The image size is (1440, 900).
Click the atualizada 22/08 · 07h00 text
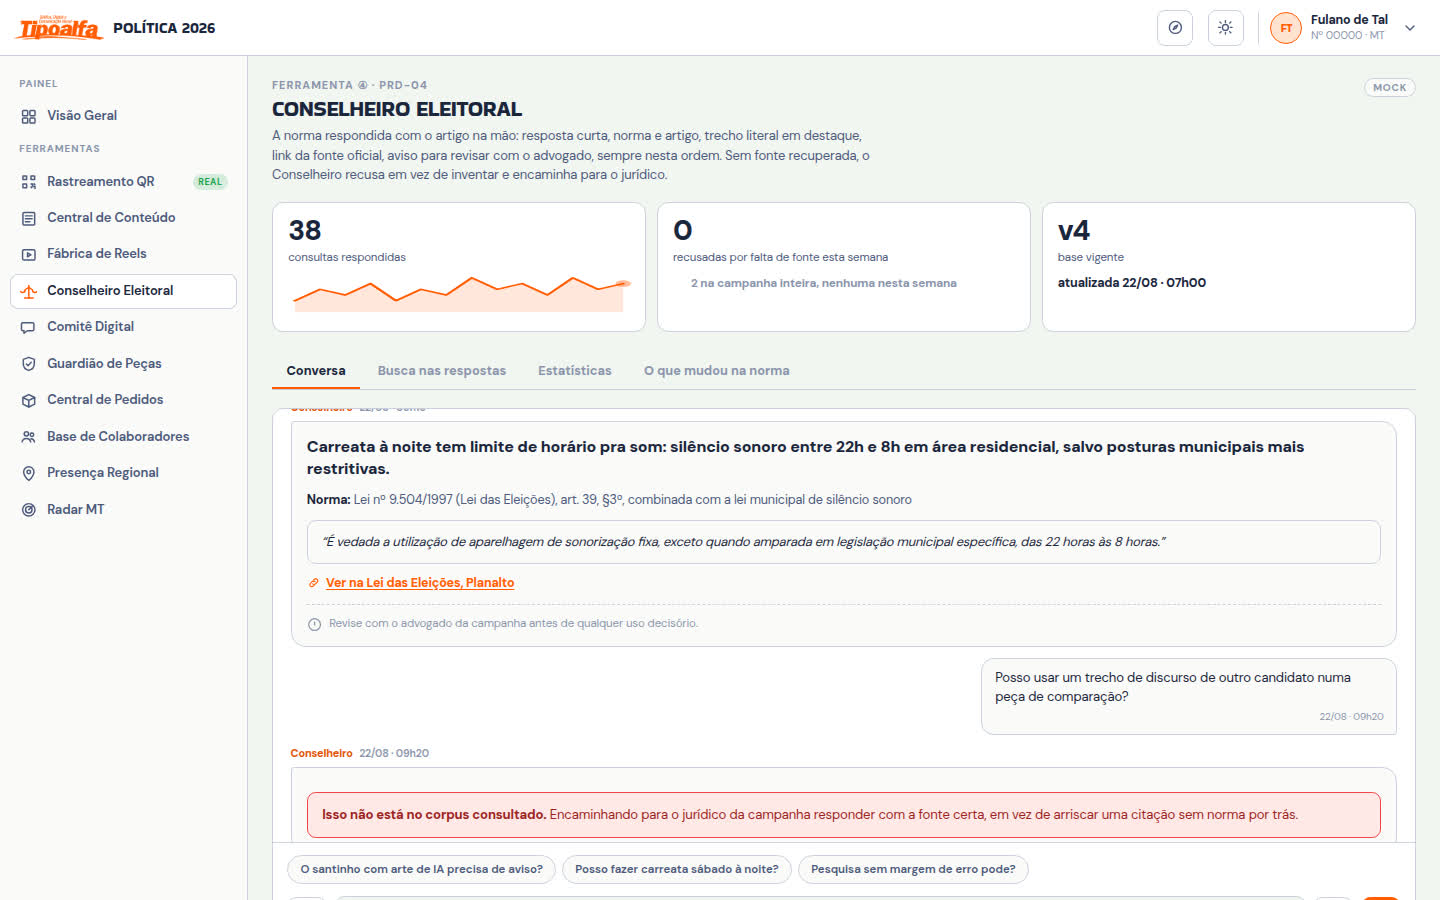tap(1132, 283)
